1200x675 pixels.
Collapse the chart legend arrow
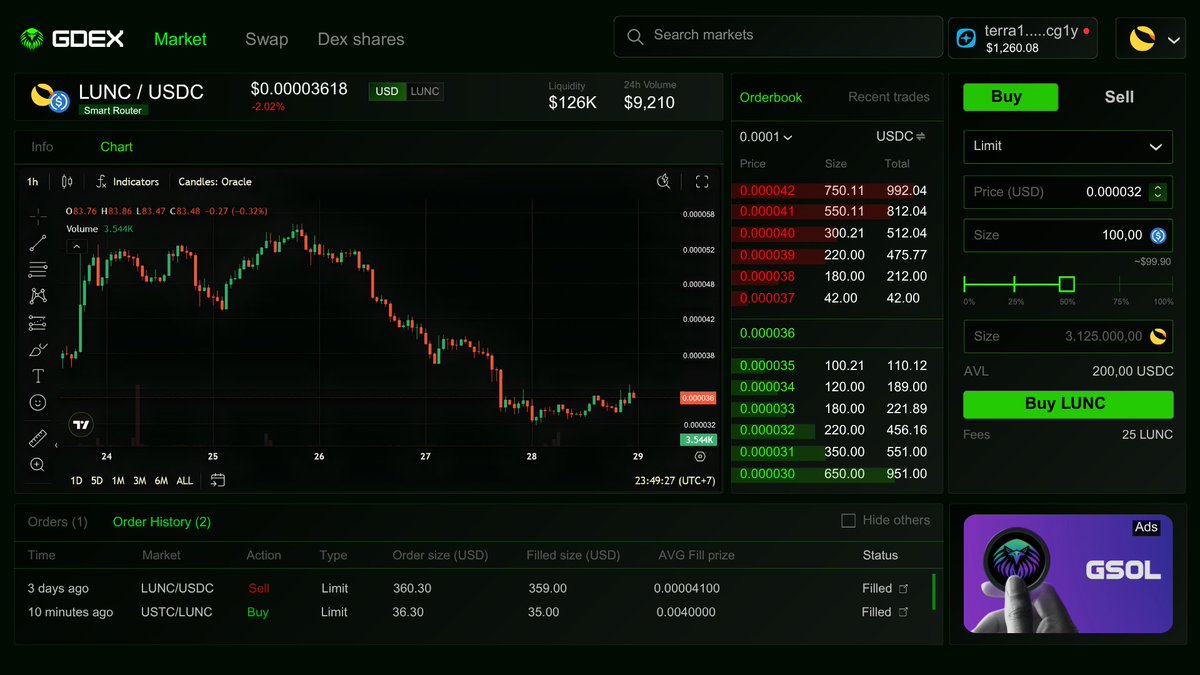click(77, 245)
